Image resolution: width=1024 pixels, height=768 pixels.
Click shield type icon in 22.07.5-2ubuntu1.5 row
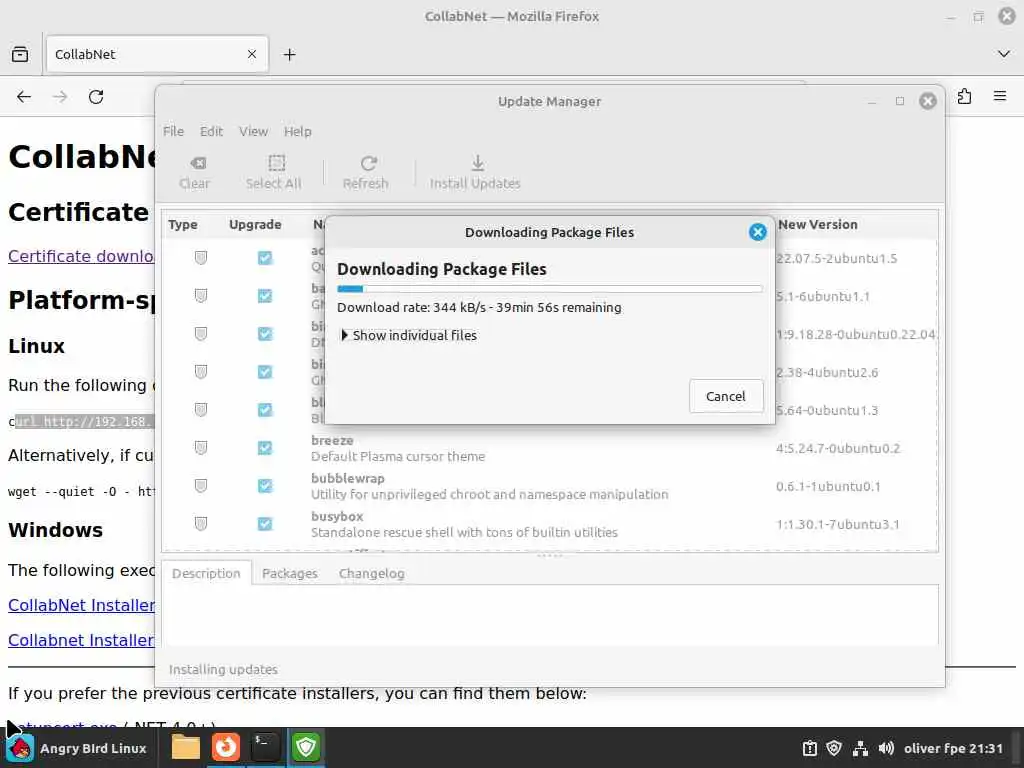[200, 258]
